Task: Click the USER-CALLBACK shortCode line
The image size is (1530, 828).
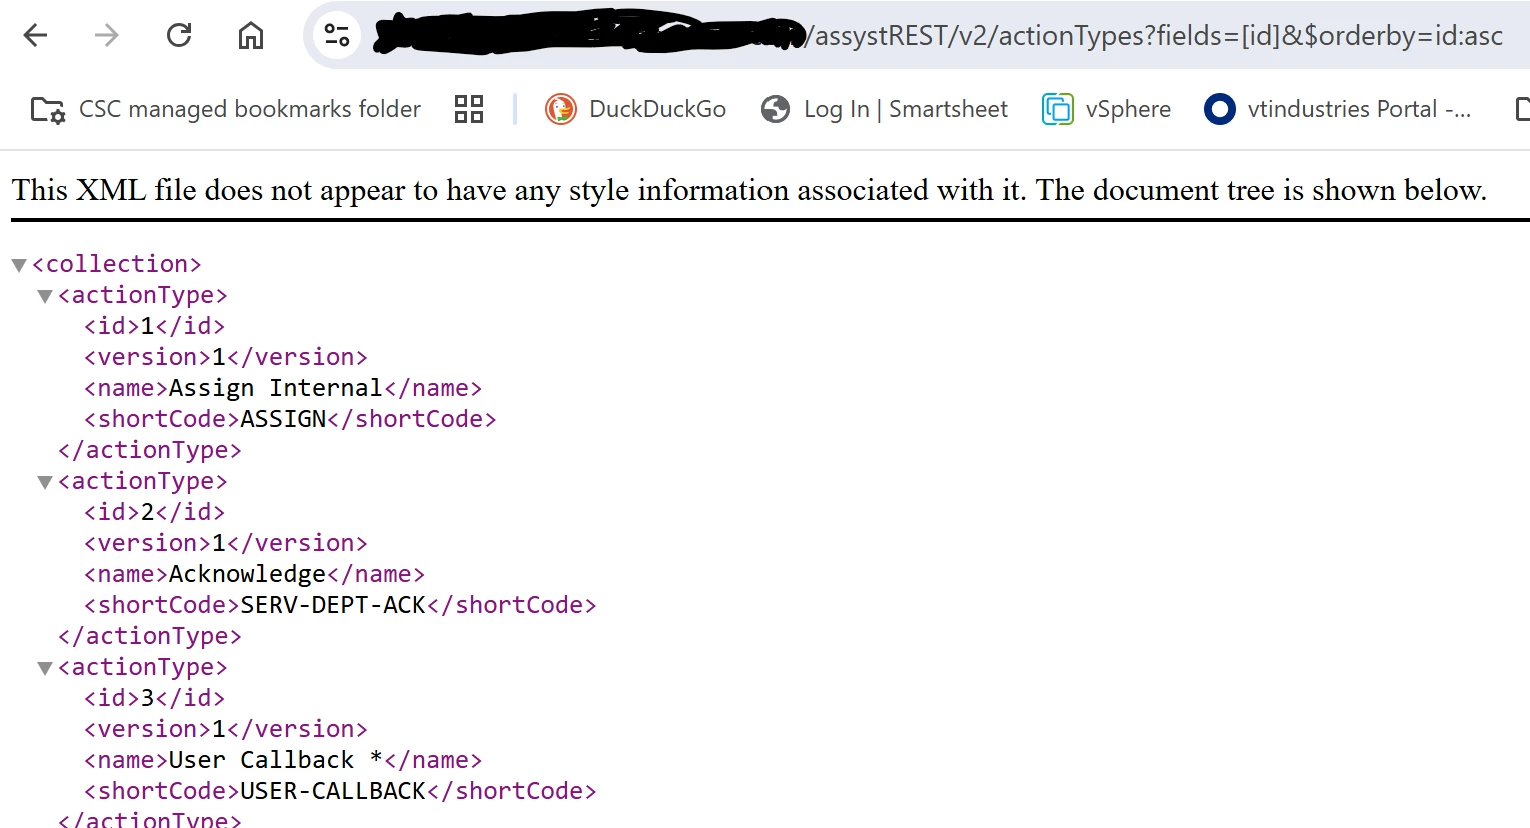Action: [340, 791]
